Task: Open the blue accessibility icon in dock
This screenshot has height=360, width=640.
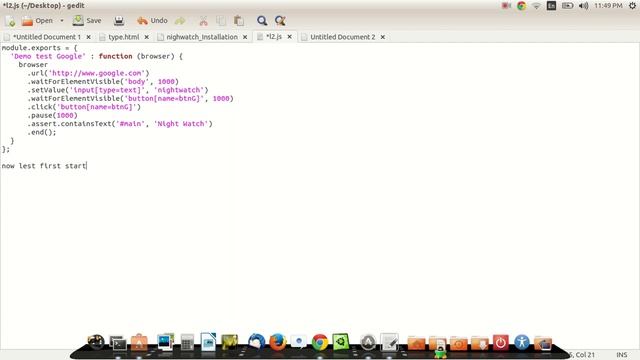Action: pyautogui.click(x=522, y=342)
